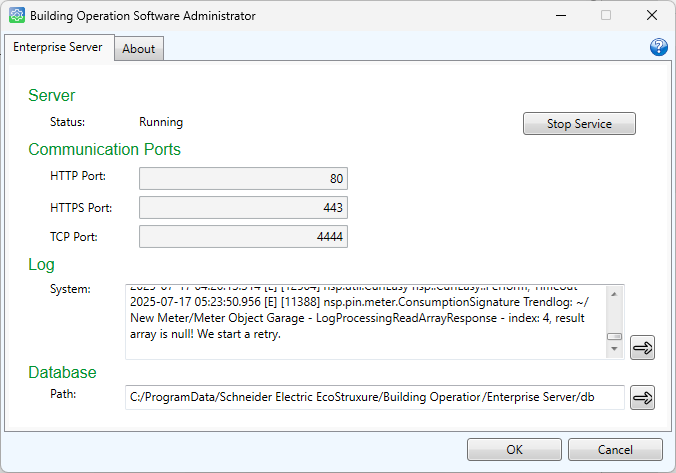The height and width of the screenshot is (473, 676).
Task: Click the 'Path:' label
Action: click(x=63, y=394)
